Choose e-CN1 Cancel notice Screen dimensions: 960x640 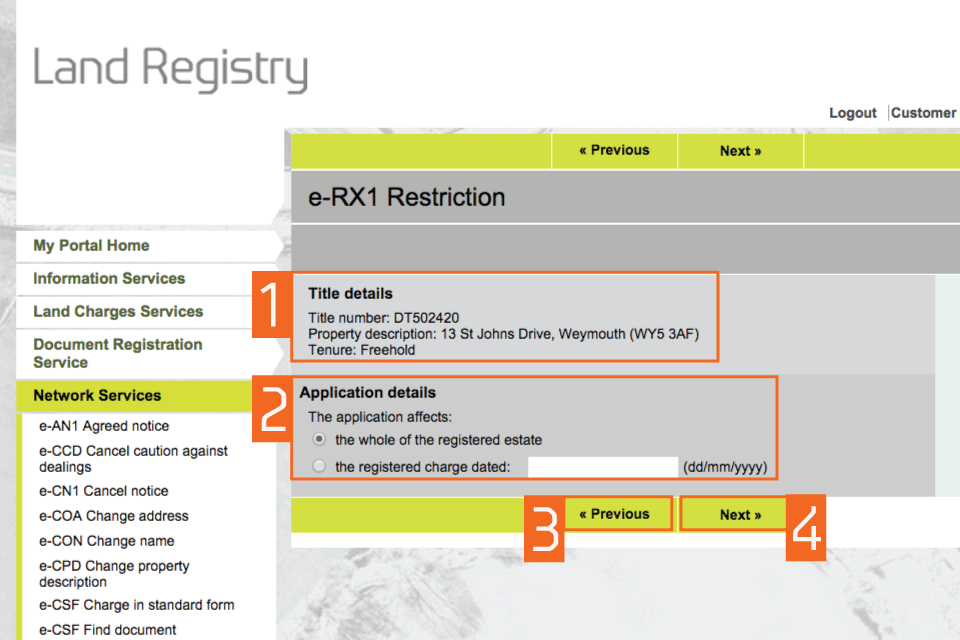point(104,491)
